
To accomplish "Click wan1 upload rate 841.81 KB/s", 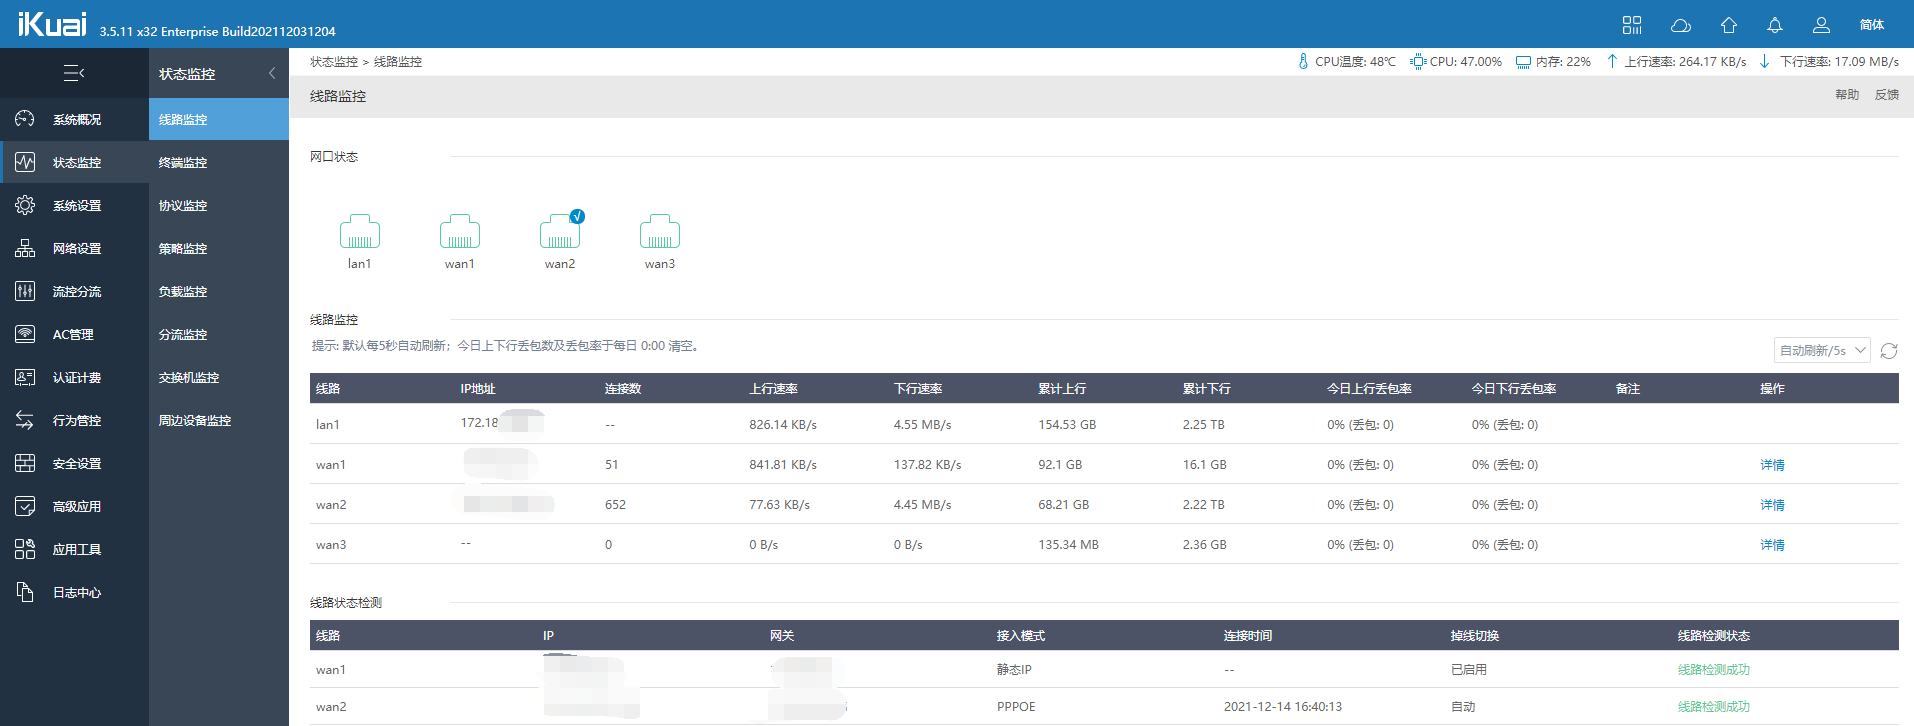I will 783,465.
